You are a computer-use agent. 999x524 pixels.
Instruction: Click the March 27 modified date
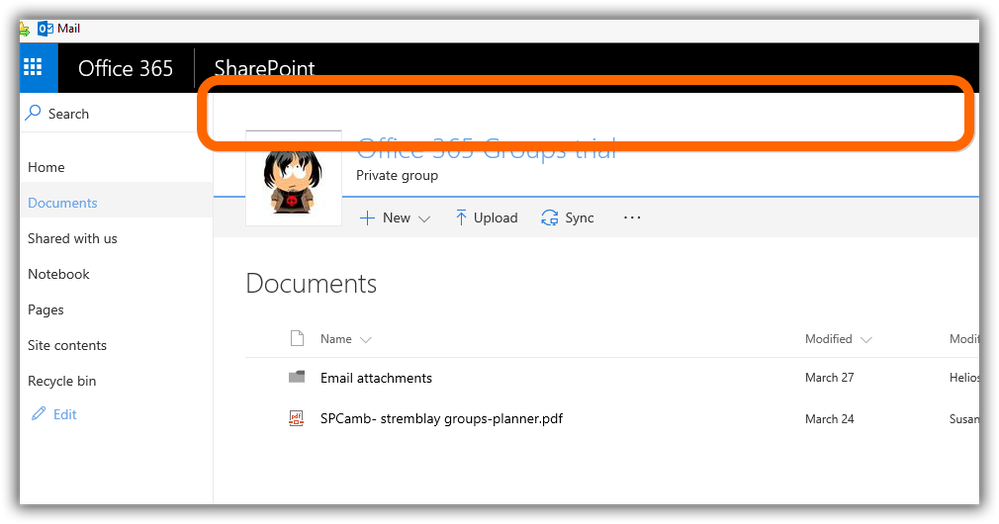830,377
